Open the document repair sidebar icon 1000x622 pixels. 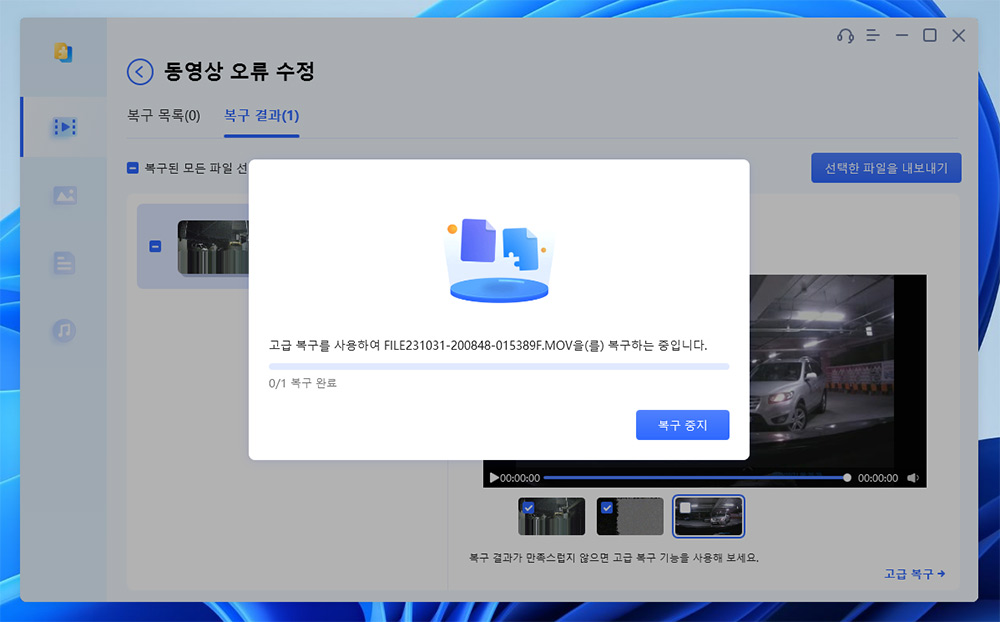click(x=64, y=263)
